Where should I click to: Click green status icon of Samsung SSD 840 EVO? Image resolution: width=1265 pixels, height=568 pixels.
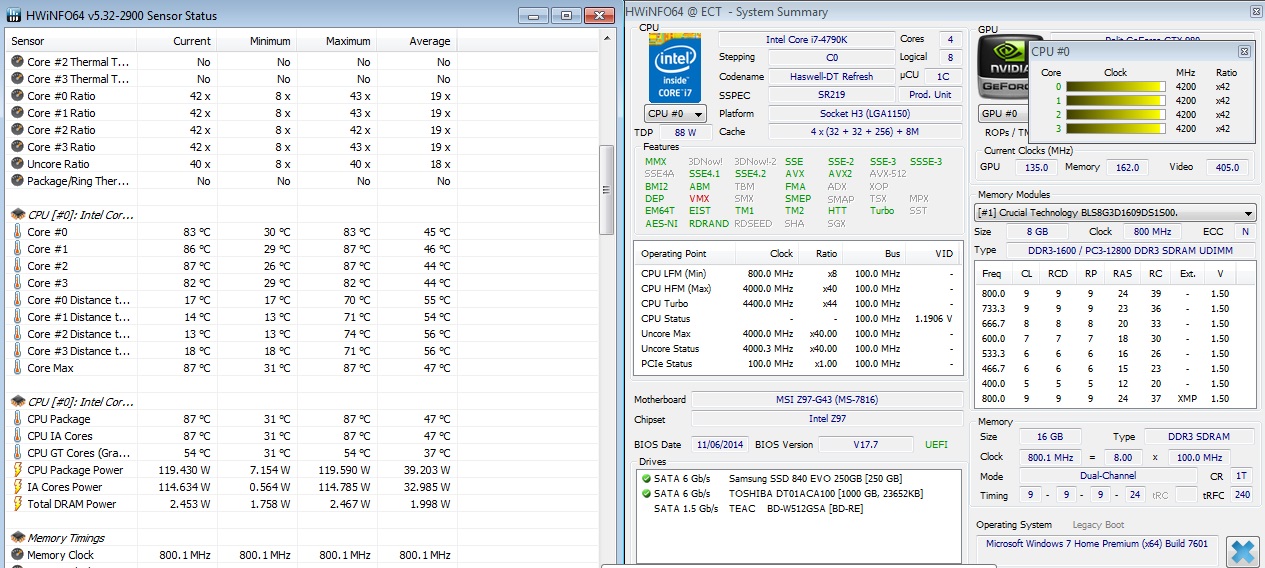click(x=646, y=479)
